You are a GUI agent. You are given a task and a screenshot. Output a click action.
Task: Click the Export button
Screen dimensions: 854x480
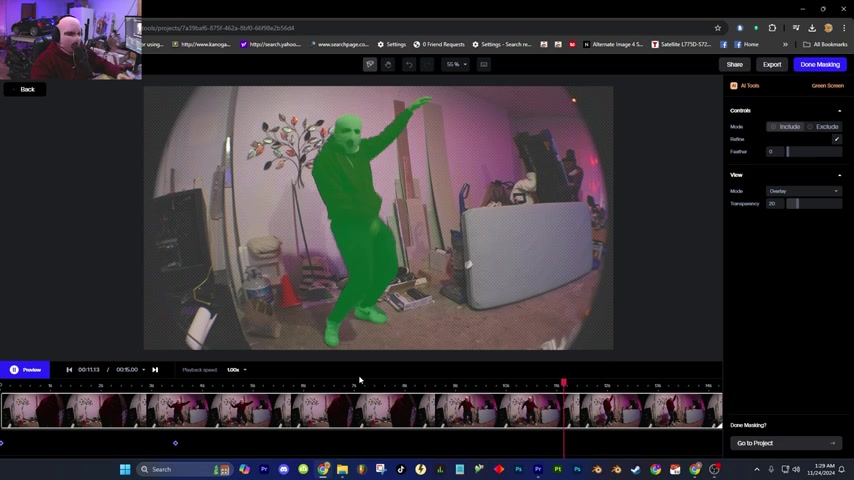pyautogui.click(x=772, y=64)
